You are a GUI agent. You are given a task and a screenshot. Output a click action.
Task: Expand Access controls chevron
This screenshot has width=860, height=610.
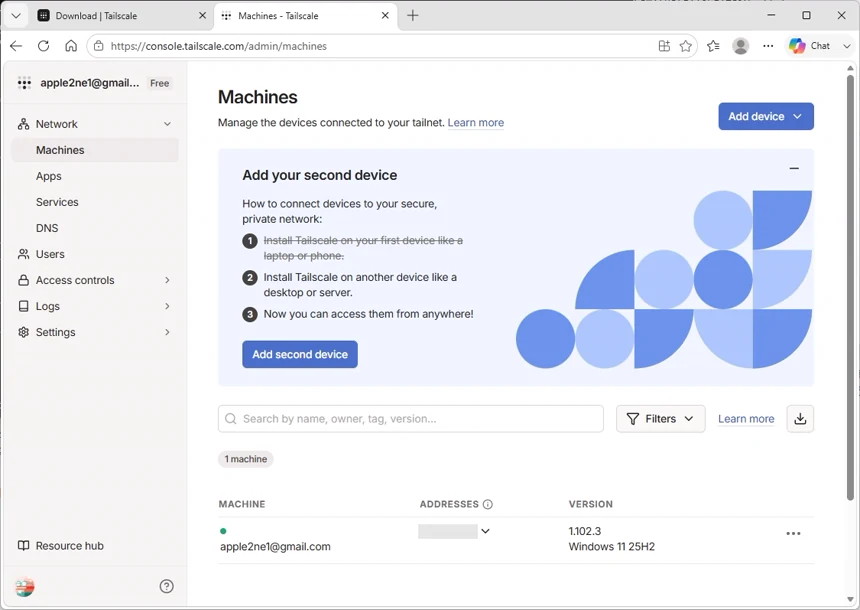167,280
